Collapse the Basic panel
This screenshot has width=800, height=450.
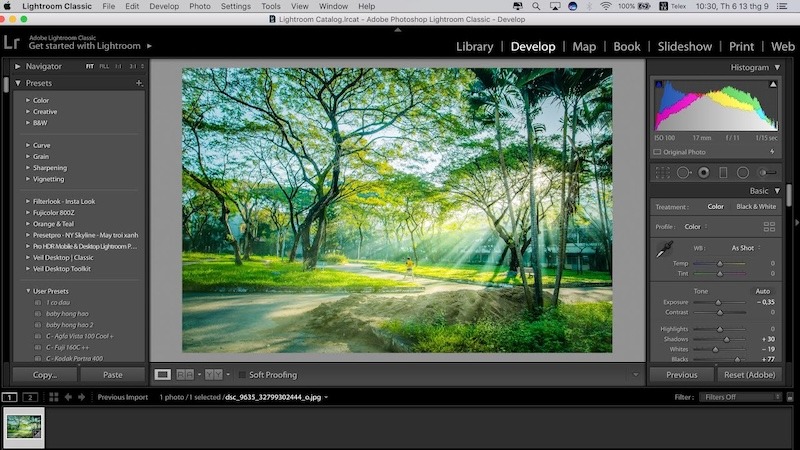point(777,191)
